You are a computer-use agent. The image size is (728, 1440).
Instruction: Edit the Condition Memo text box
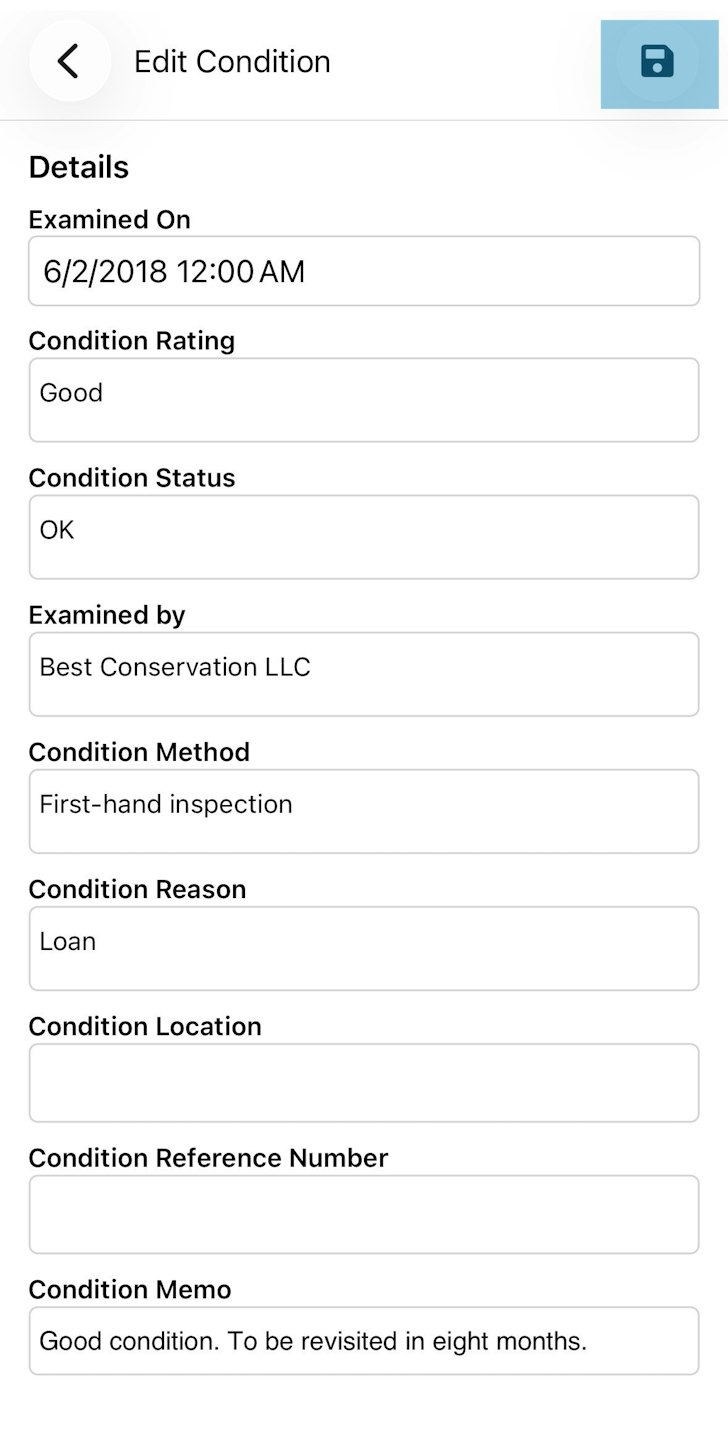click(364, 1341)
